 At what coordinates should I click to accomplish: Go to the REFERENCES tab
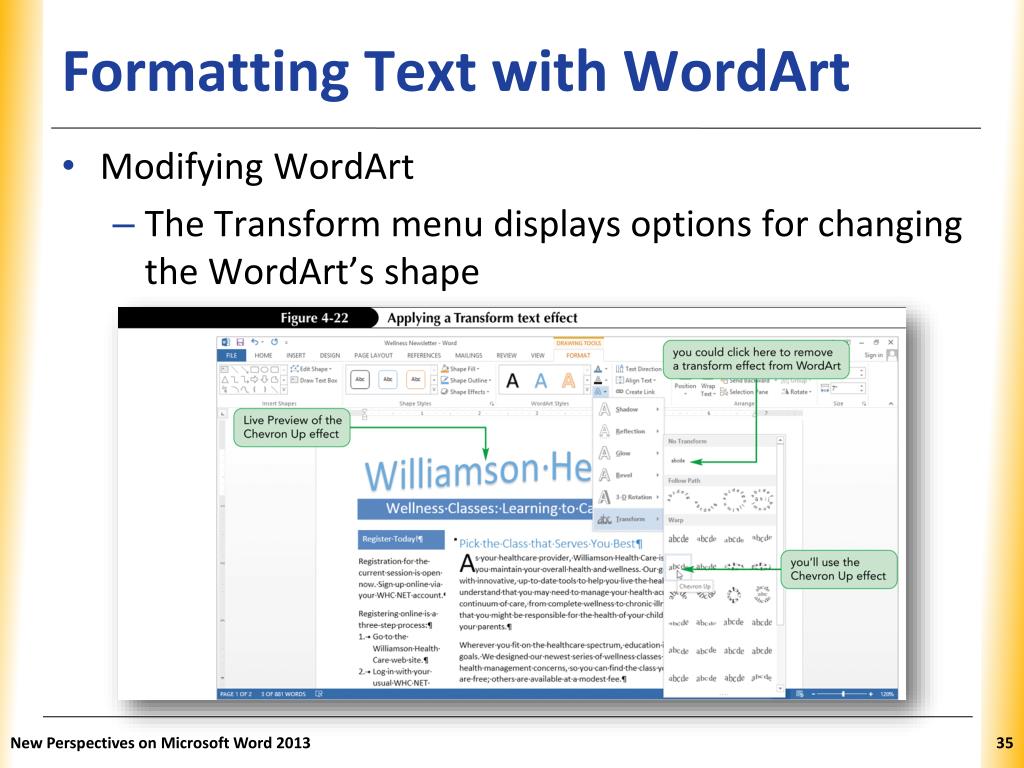click(x=424, y=355)
